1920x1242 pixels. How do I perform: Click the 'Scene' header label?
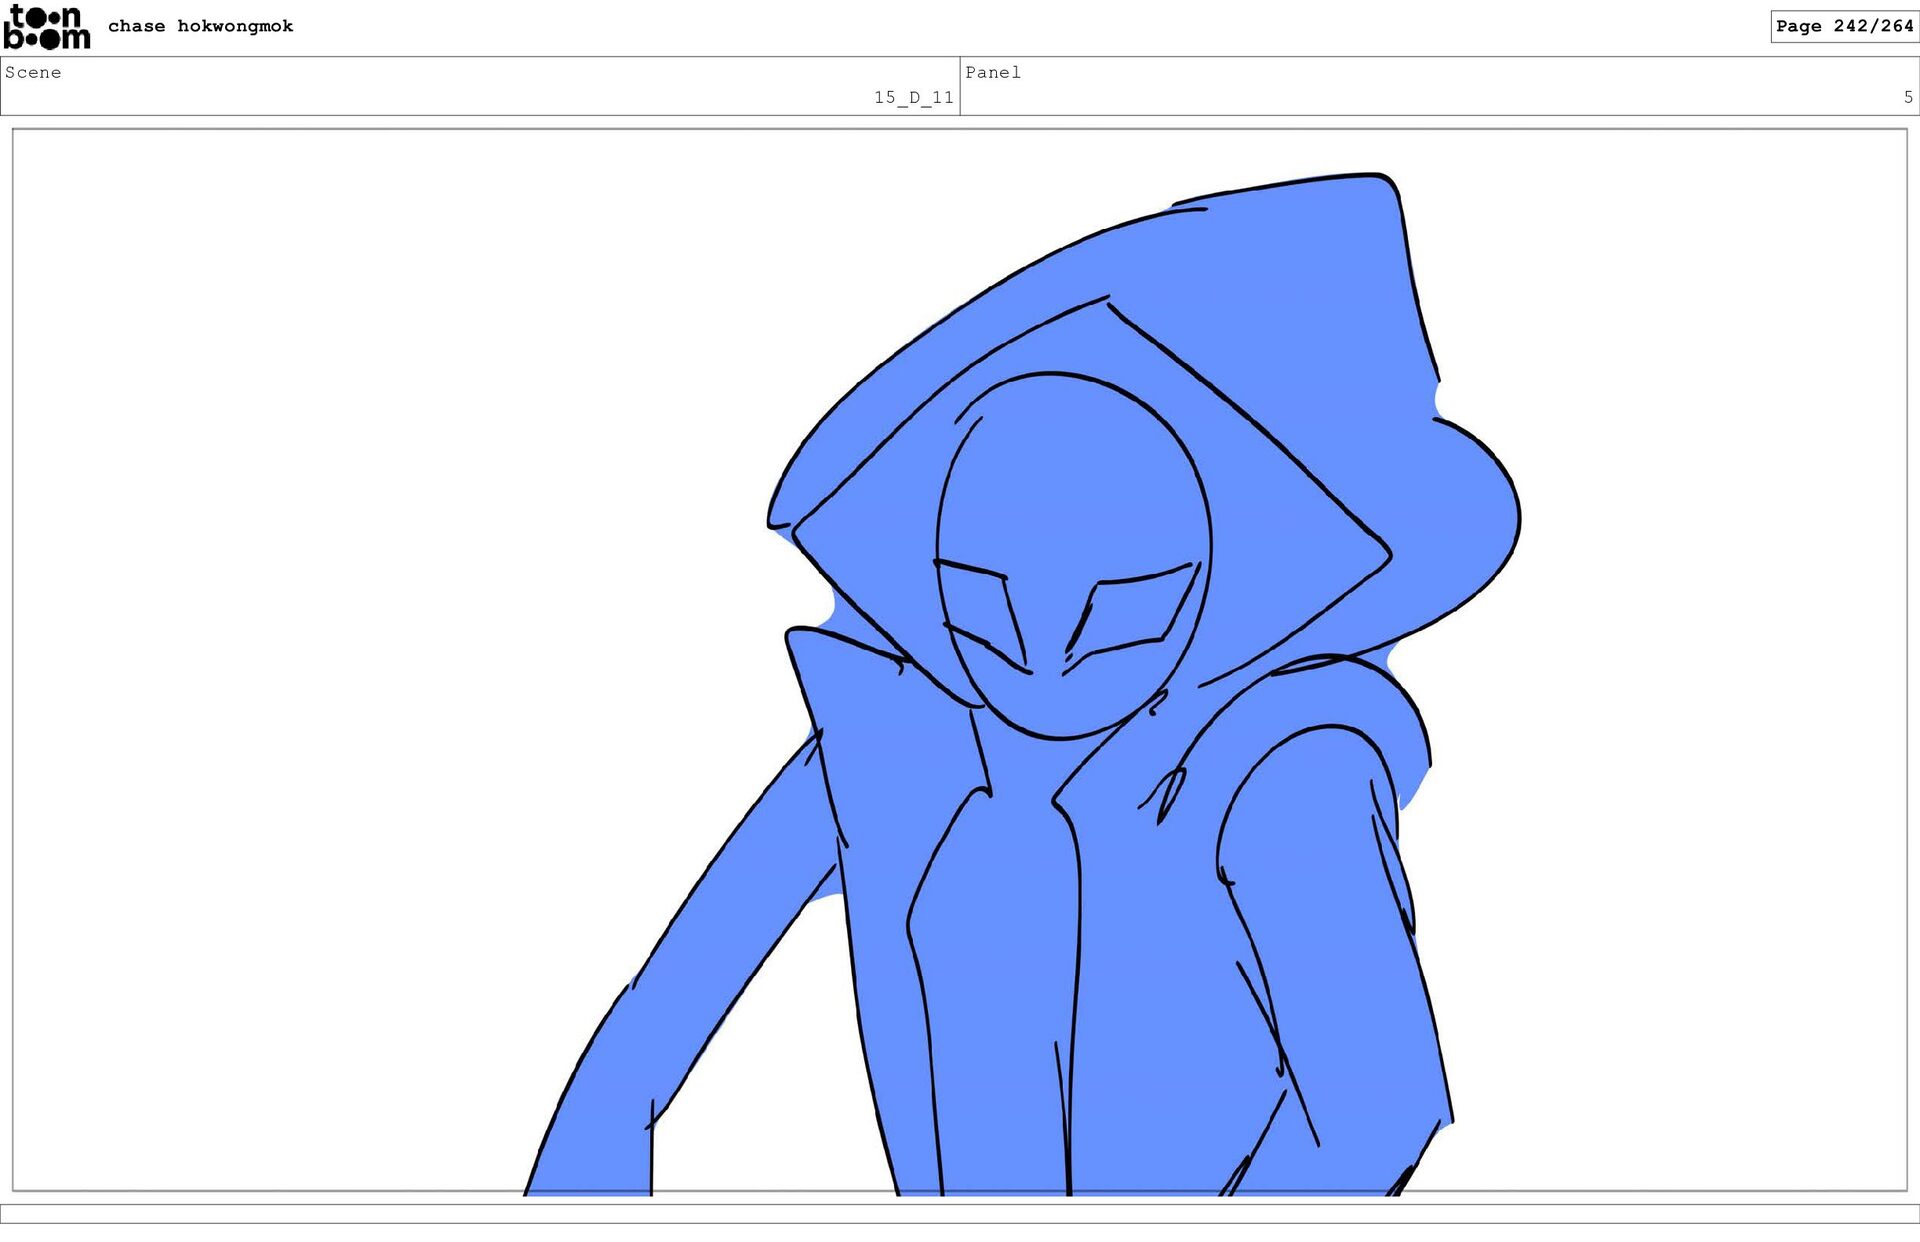(33, 72)
